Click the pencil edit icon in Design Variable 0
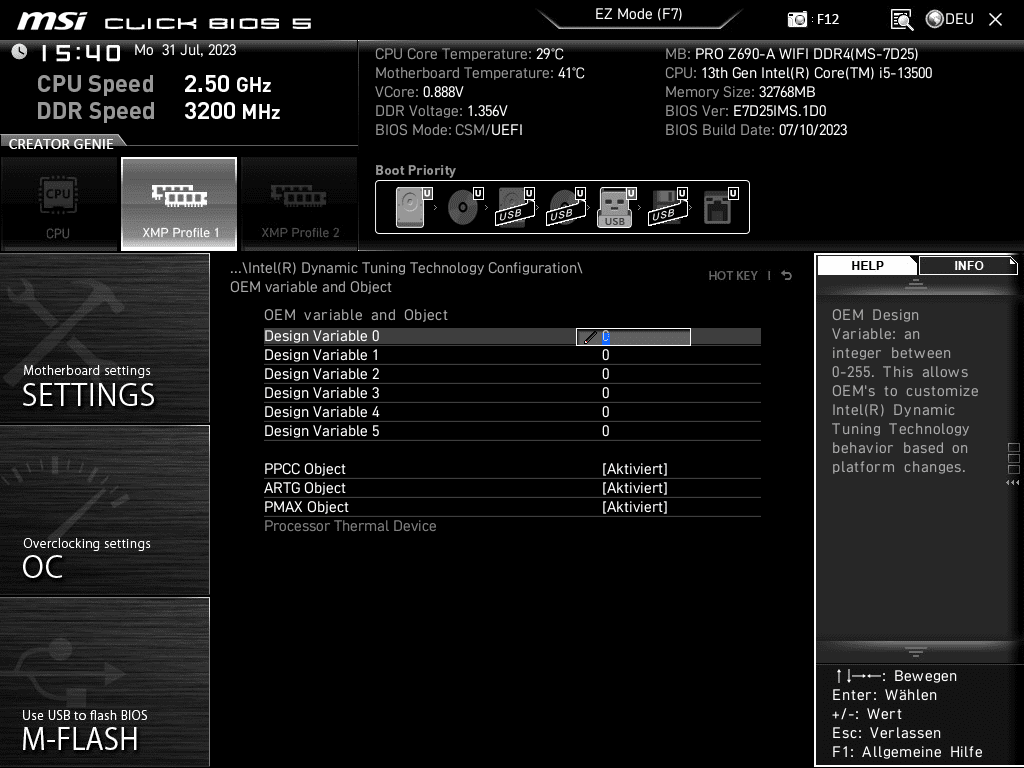 pyautogui.click(x=590, y=337)
